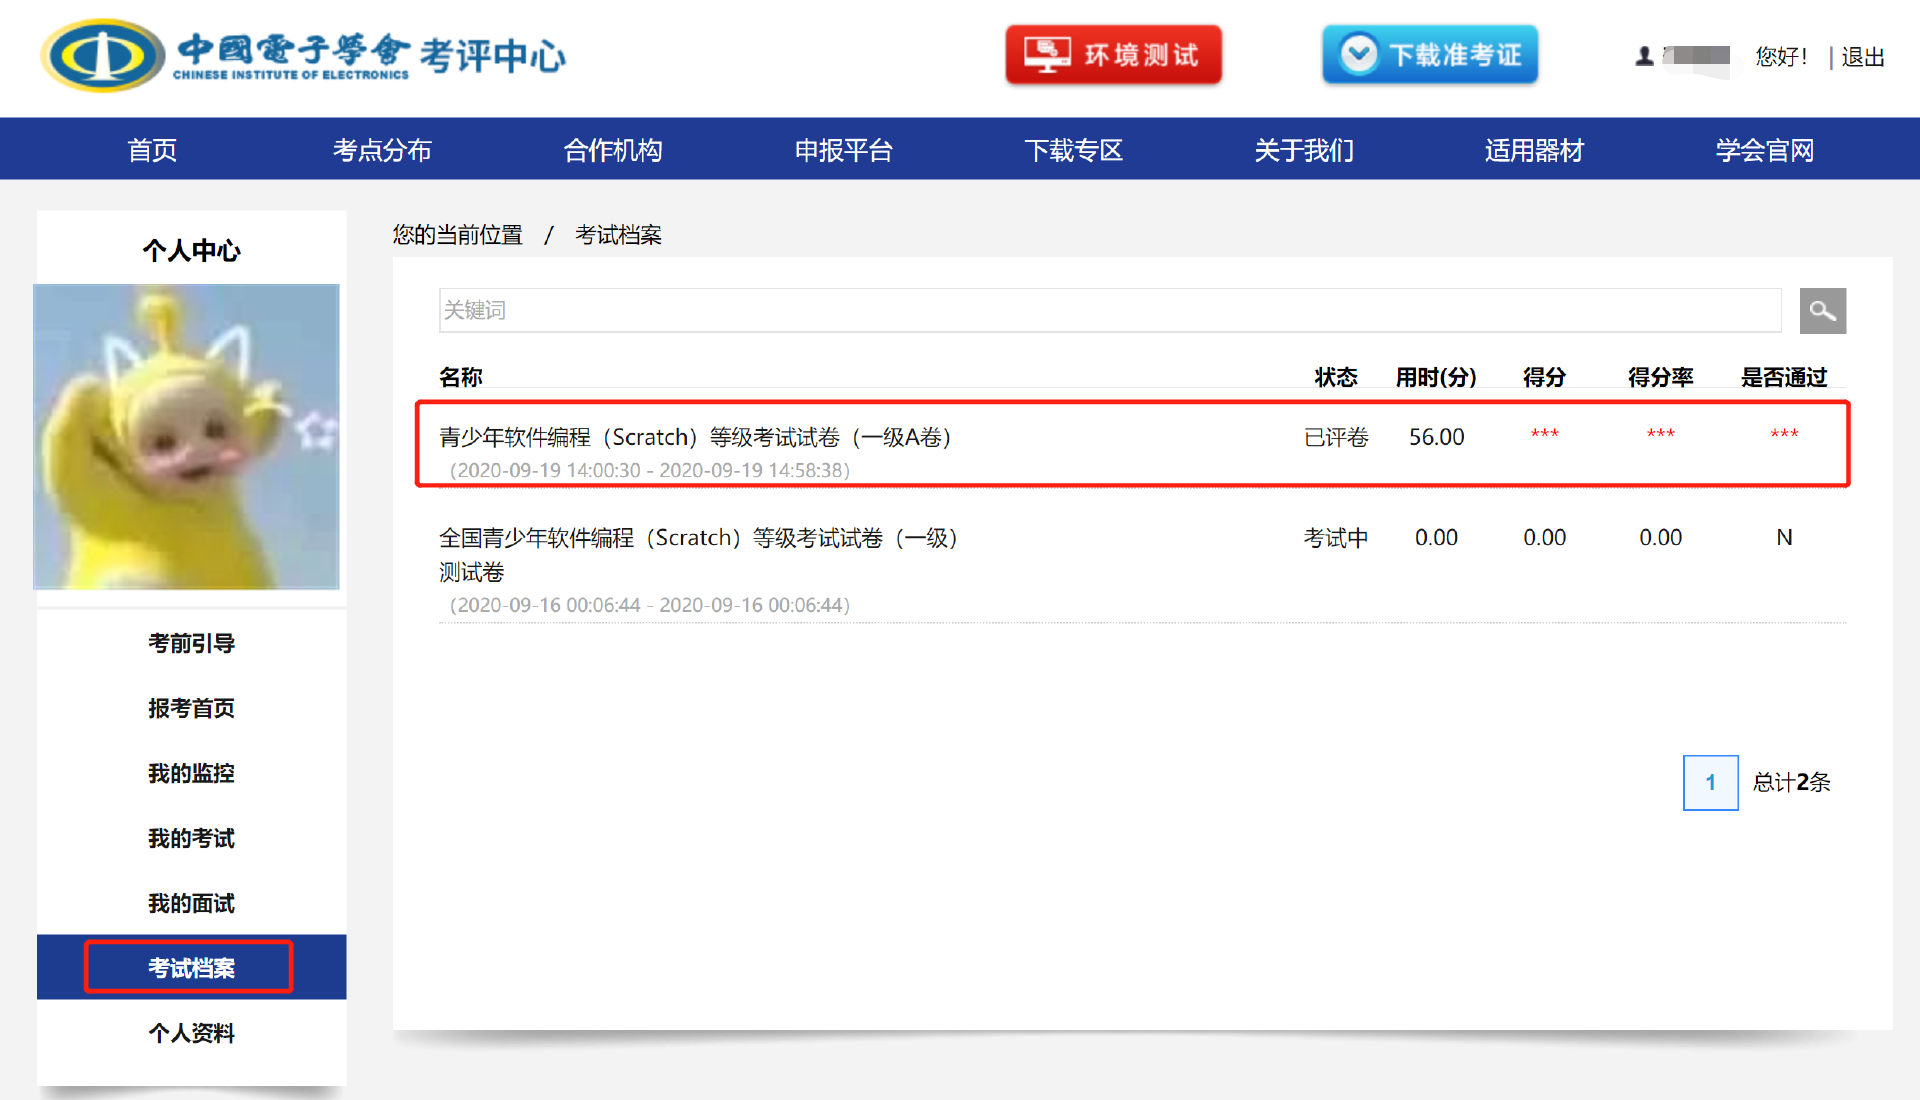1920x1100 pixels.
Task: Open 考前引导 in the sidebar
Action: pos(191,643)
